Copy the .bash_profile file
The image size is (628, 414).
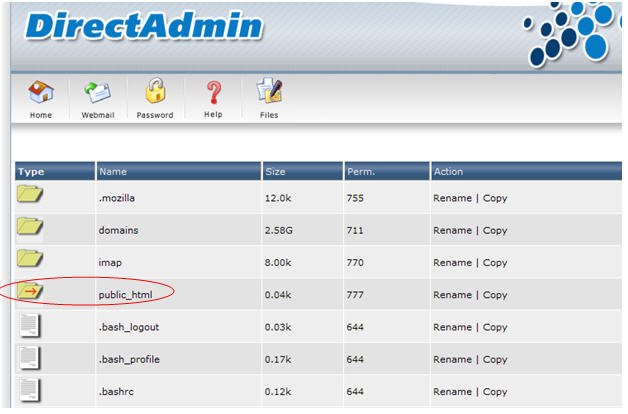[495, 360]
